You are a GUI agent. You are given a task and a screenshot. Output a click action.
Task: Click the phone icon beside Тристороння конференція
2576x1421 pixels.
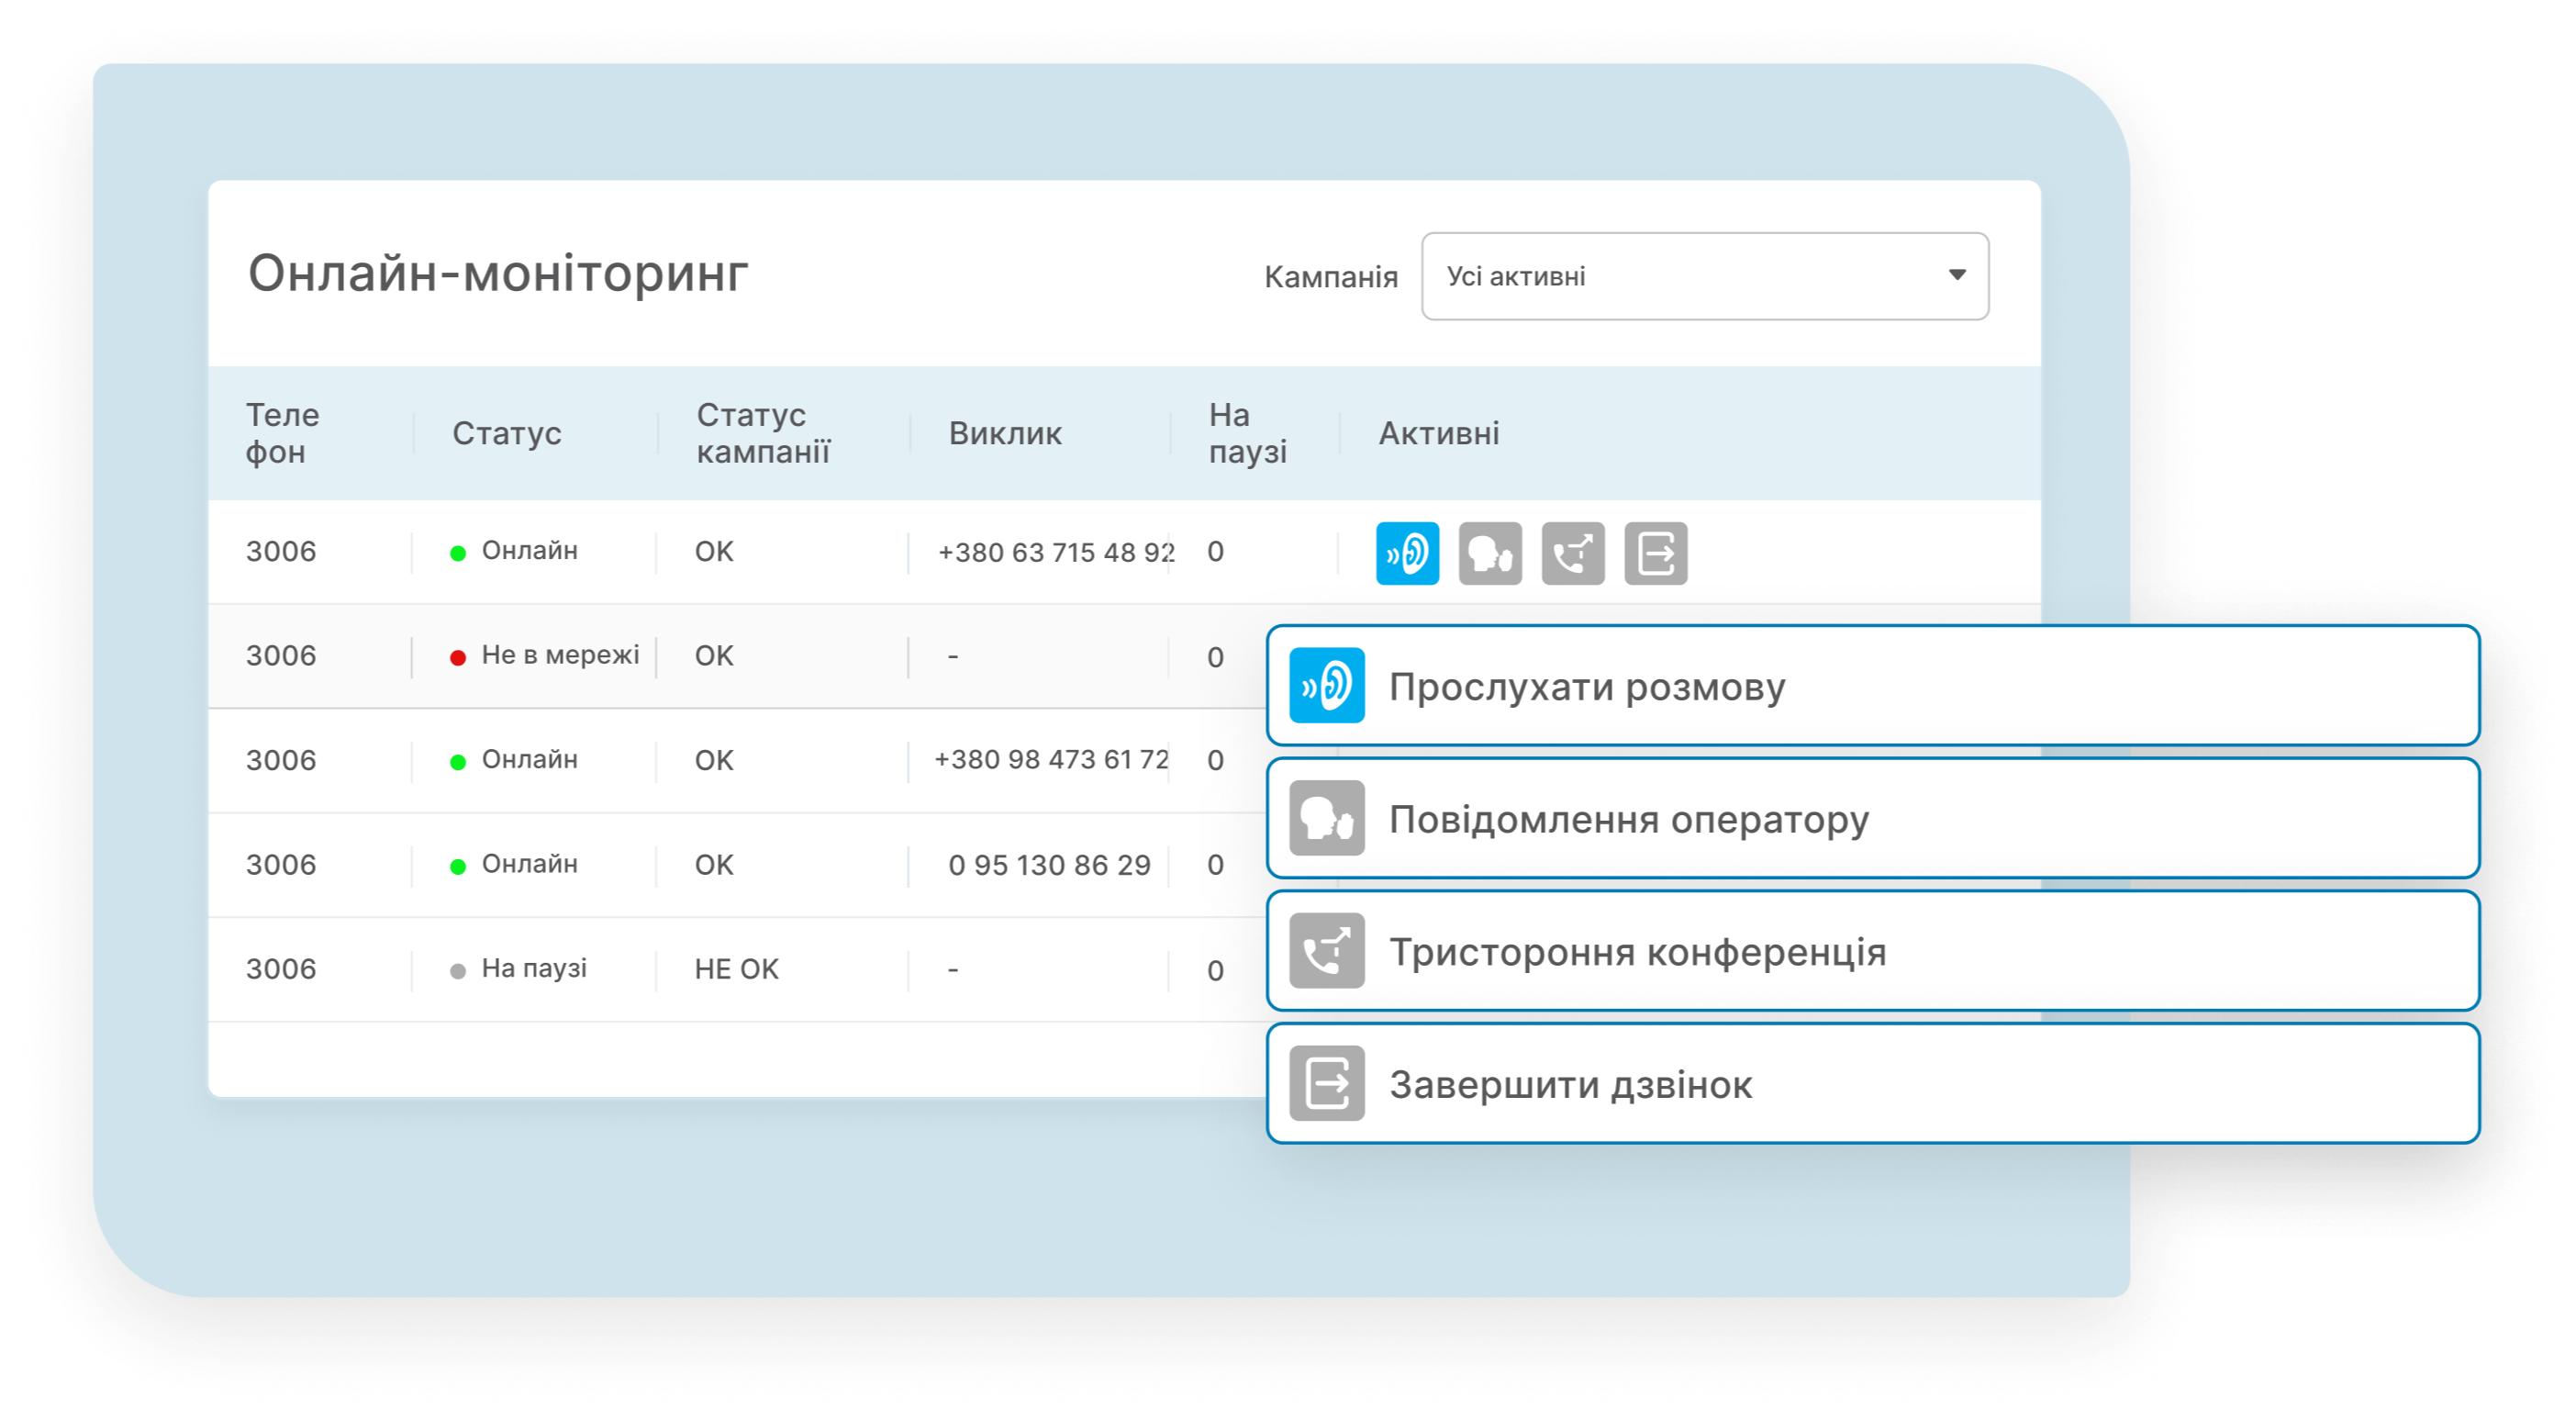1326,951
